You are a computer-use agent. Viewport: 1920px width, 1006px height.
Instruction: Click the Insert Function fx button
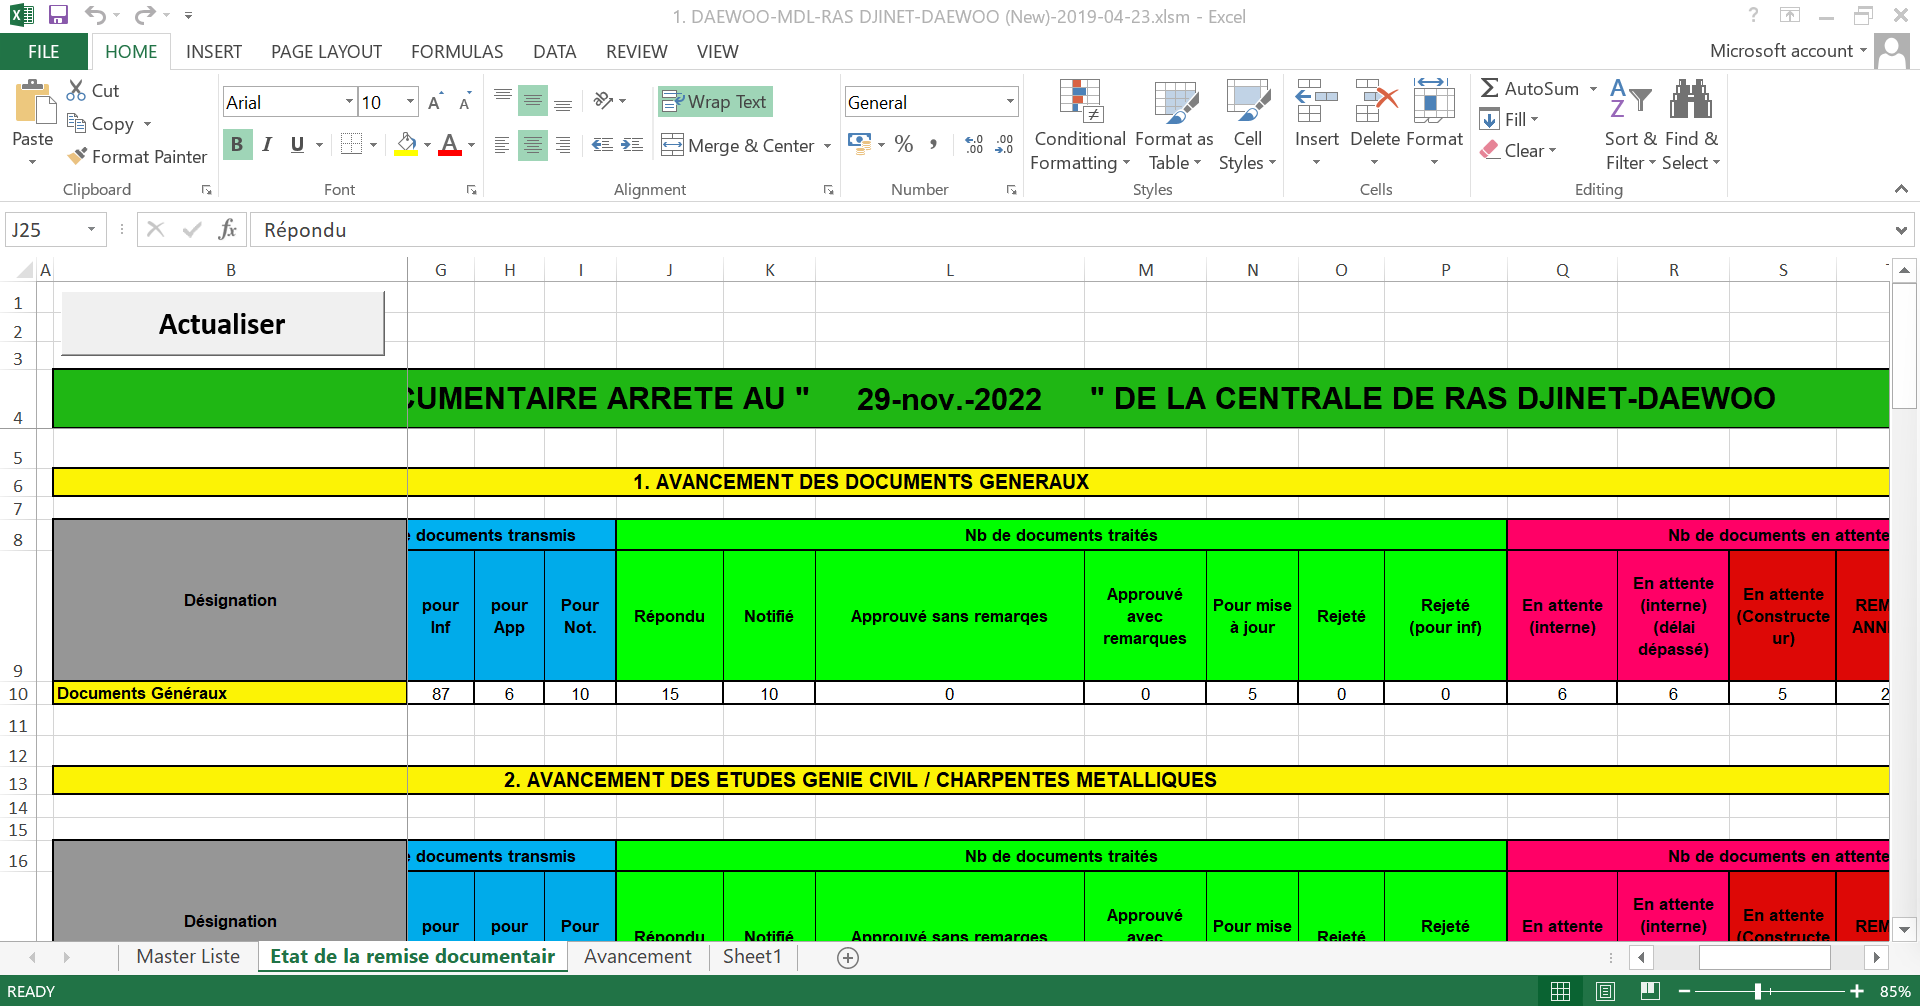coord(228,230)
